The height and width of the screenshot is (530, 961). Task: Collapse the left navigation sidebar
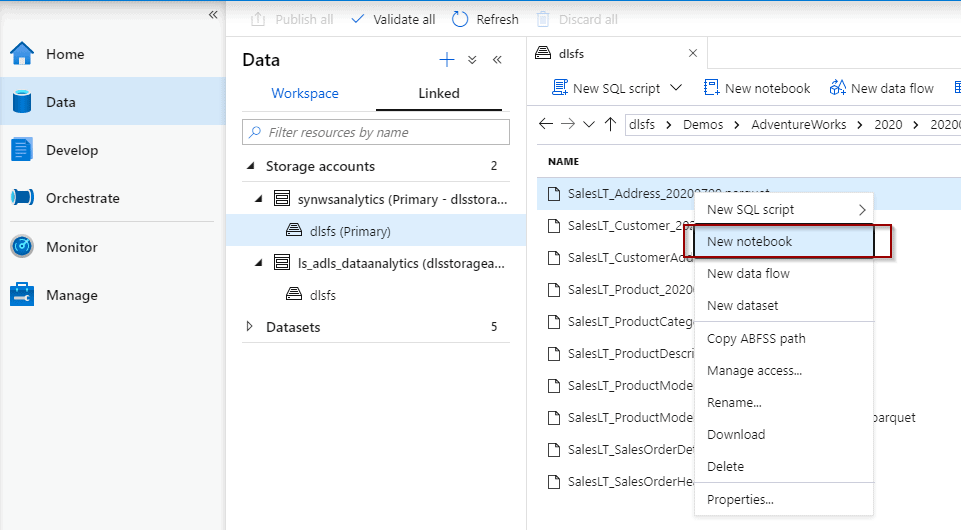213,14
